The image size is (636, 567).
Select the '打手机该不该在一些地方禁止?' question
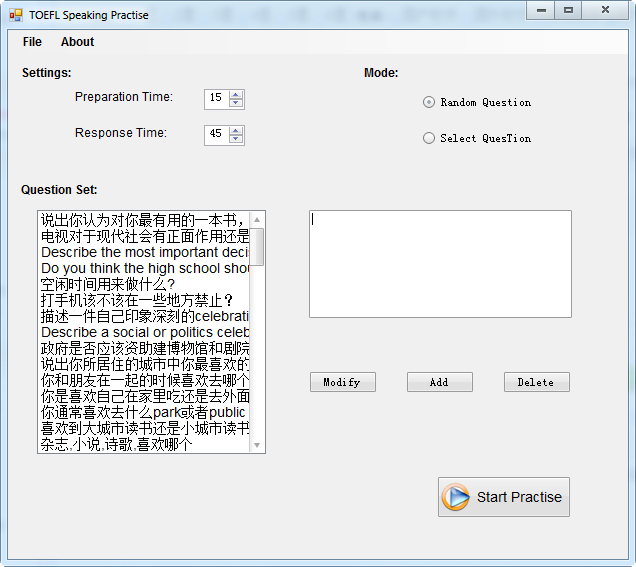click(145, 300)
